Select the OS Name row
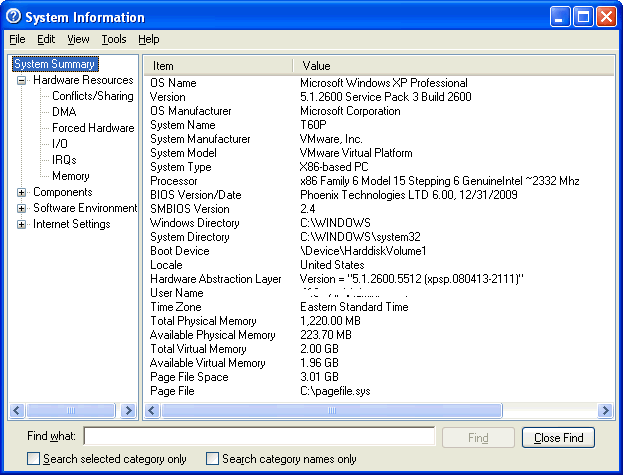The height and width of the screenshot is (475, 623). click(x=379, y=83)
